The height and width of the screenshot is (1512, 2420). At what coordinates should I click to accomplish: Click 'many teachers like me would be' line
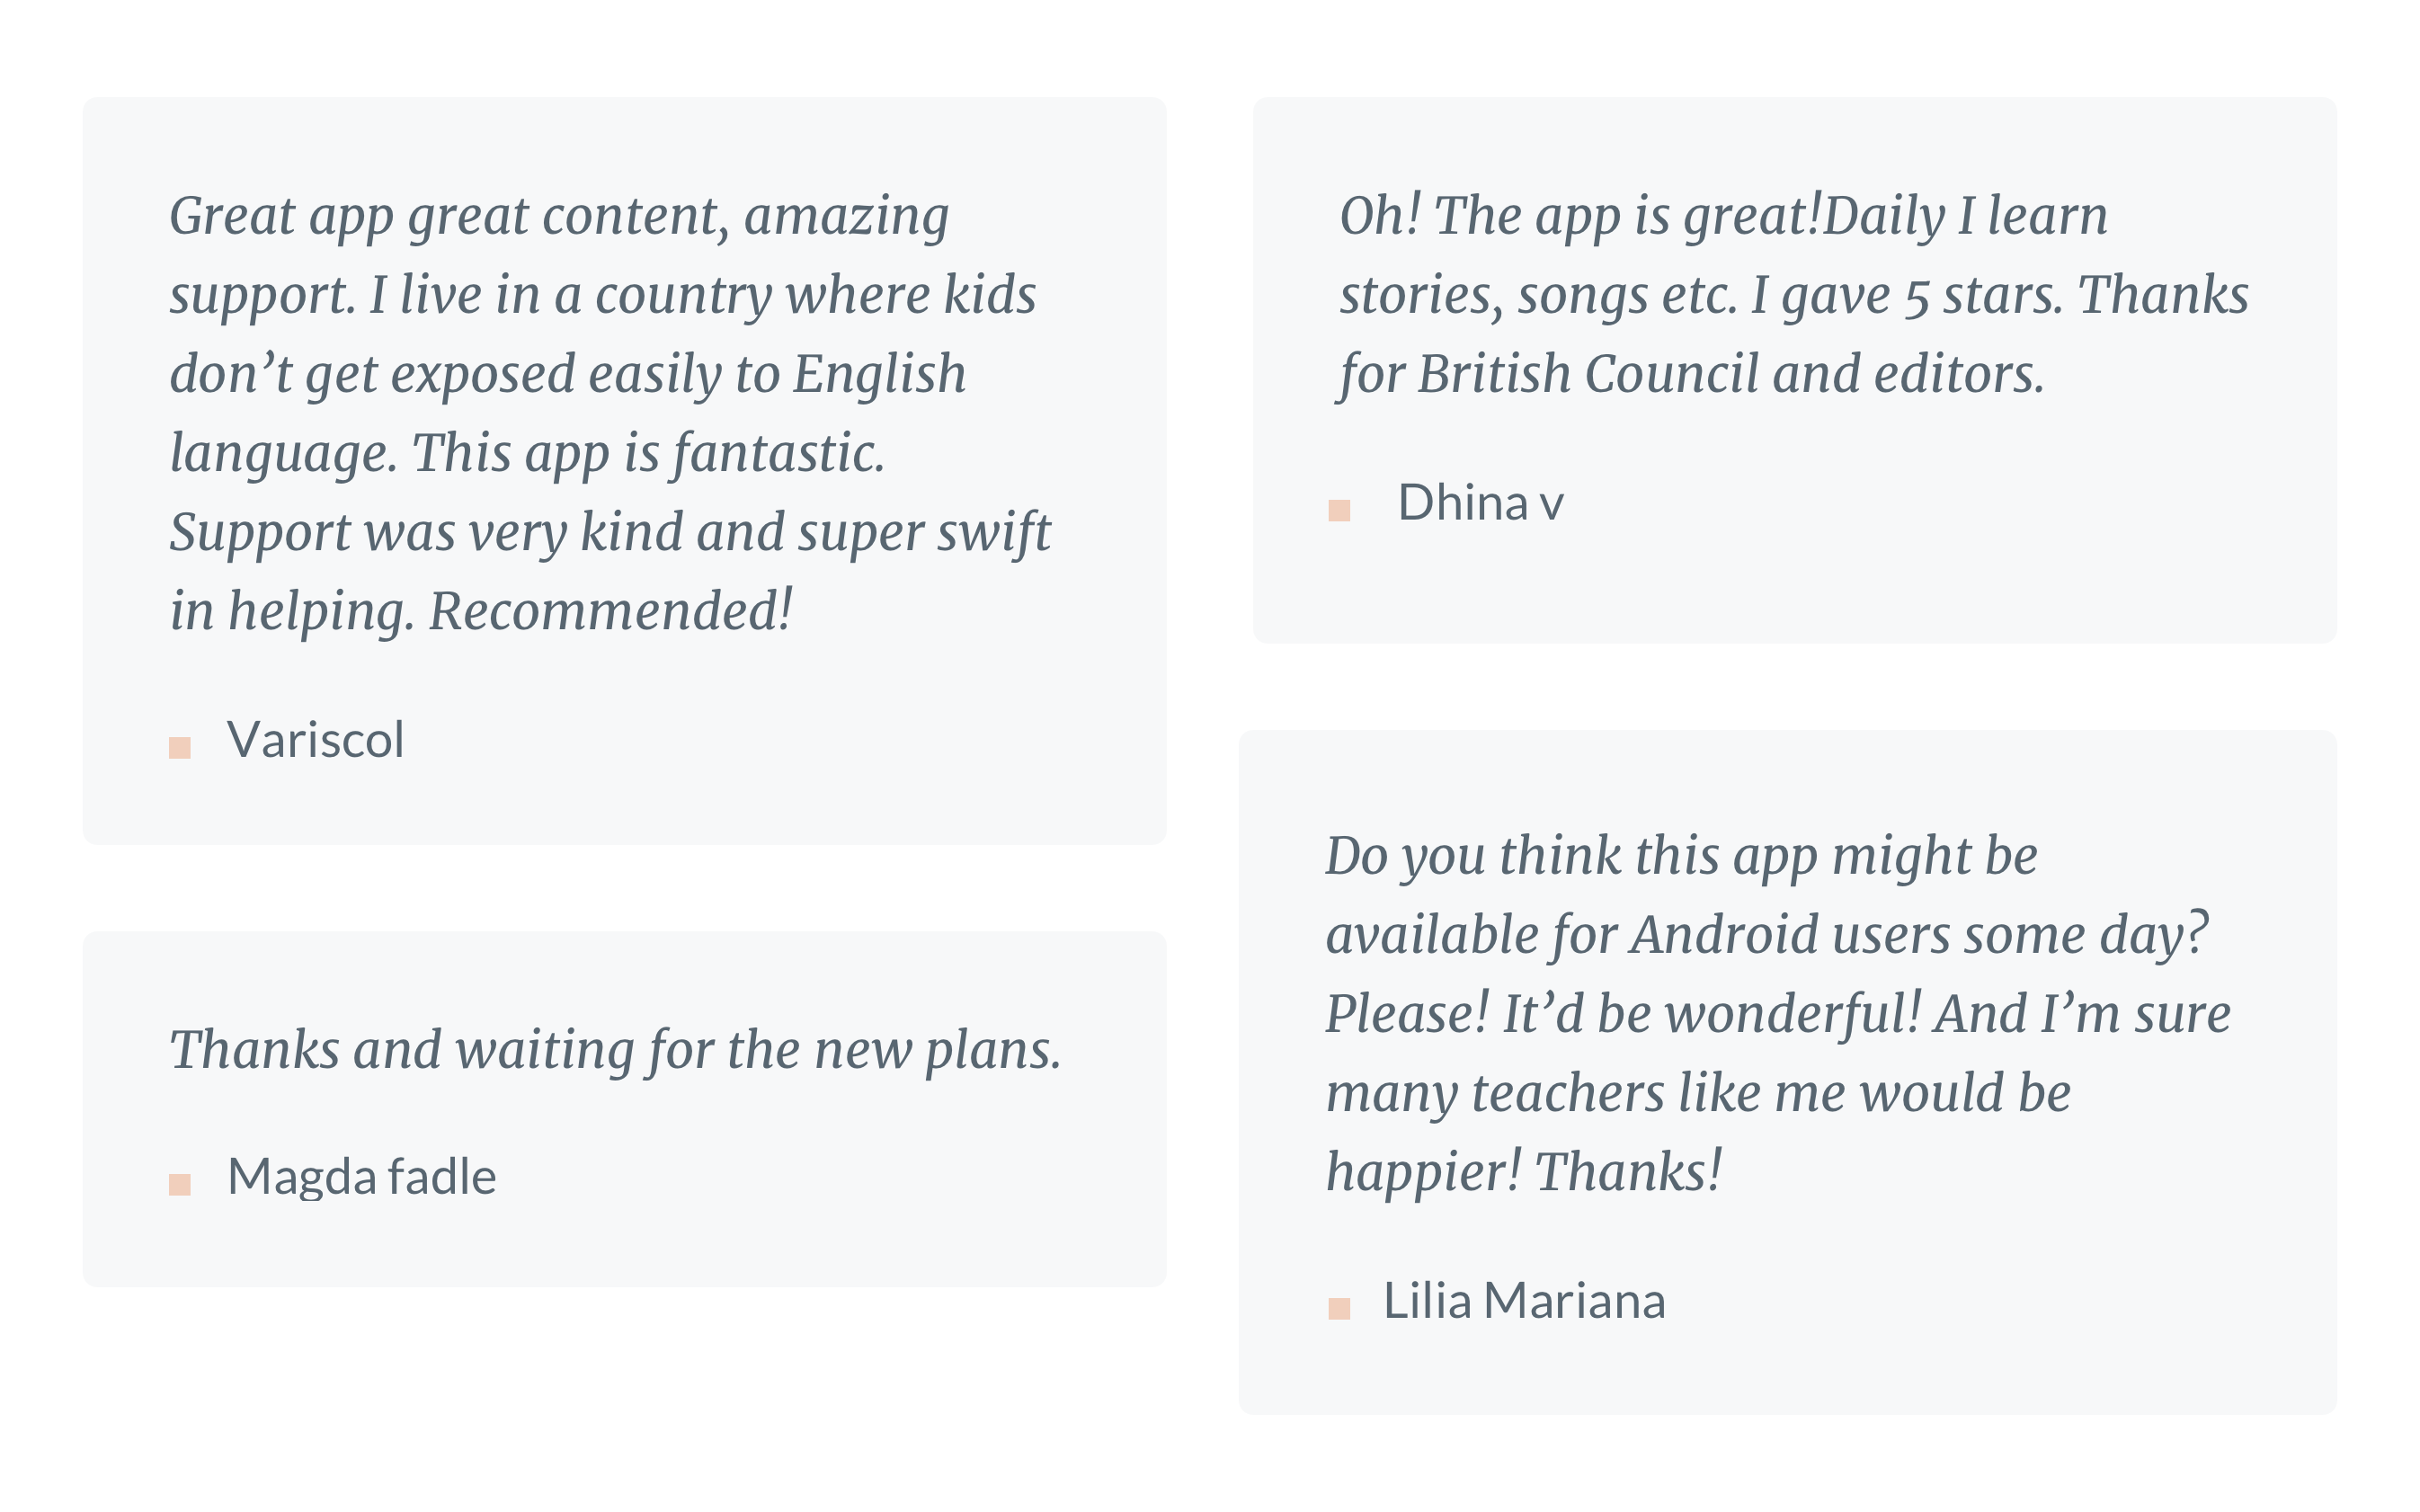pyautogui.click(x=1698, y=1093)
